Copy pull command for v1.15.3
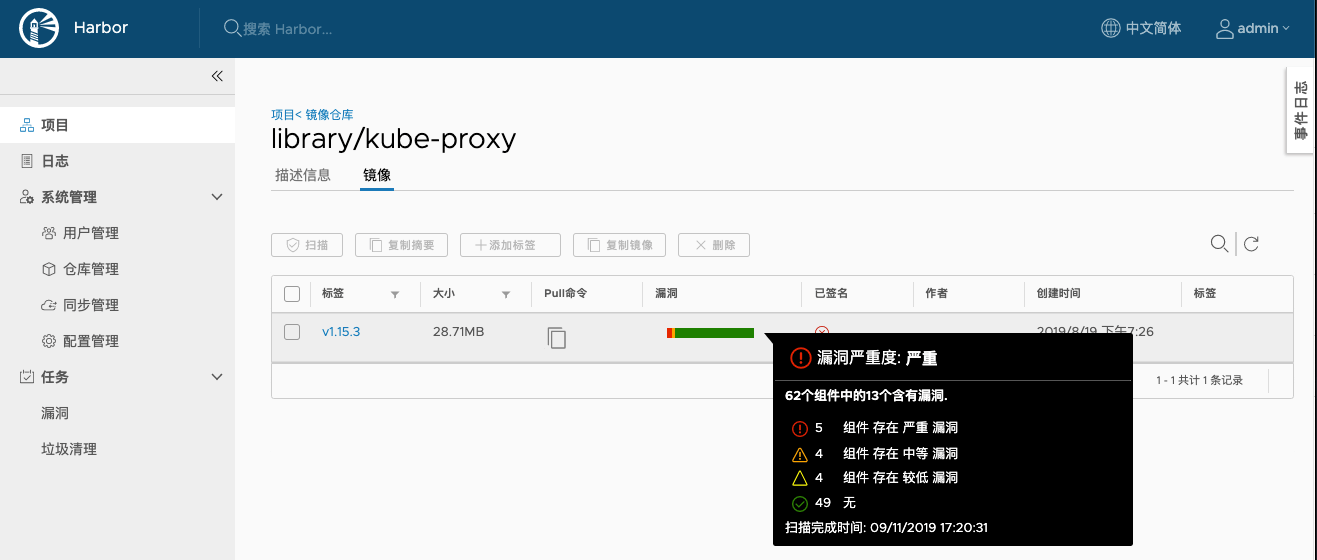 pyautogui.click(x=557, y=338)
